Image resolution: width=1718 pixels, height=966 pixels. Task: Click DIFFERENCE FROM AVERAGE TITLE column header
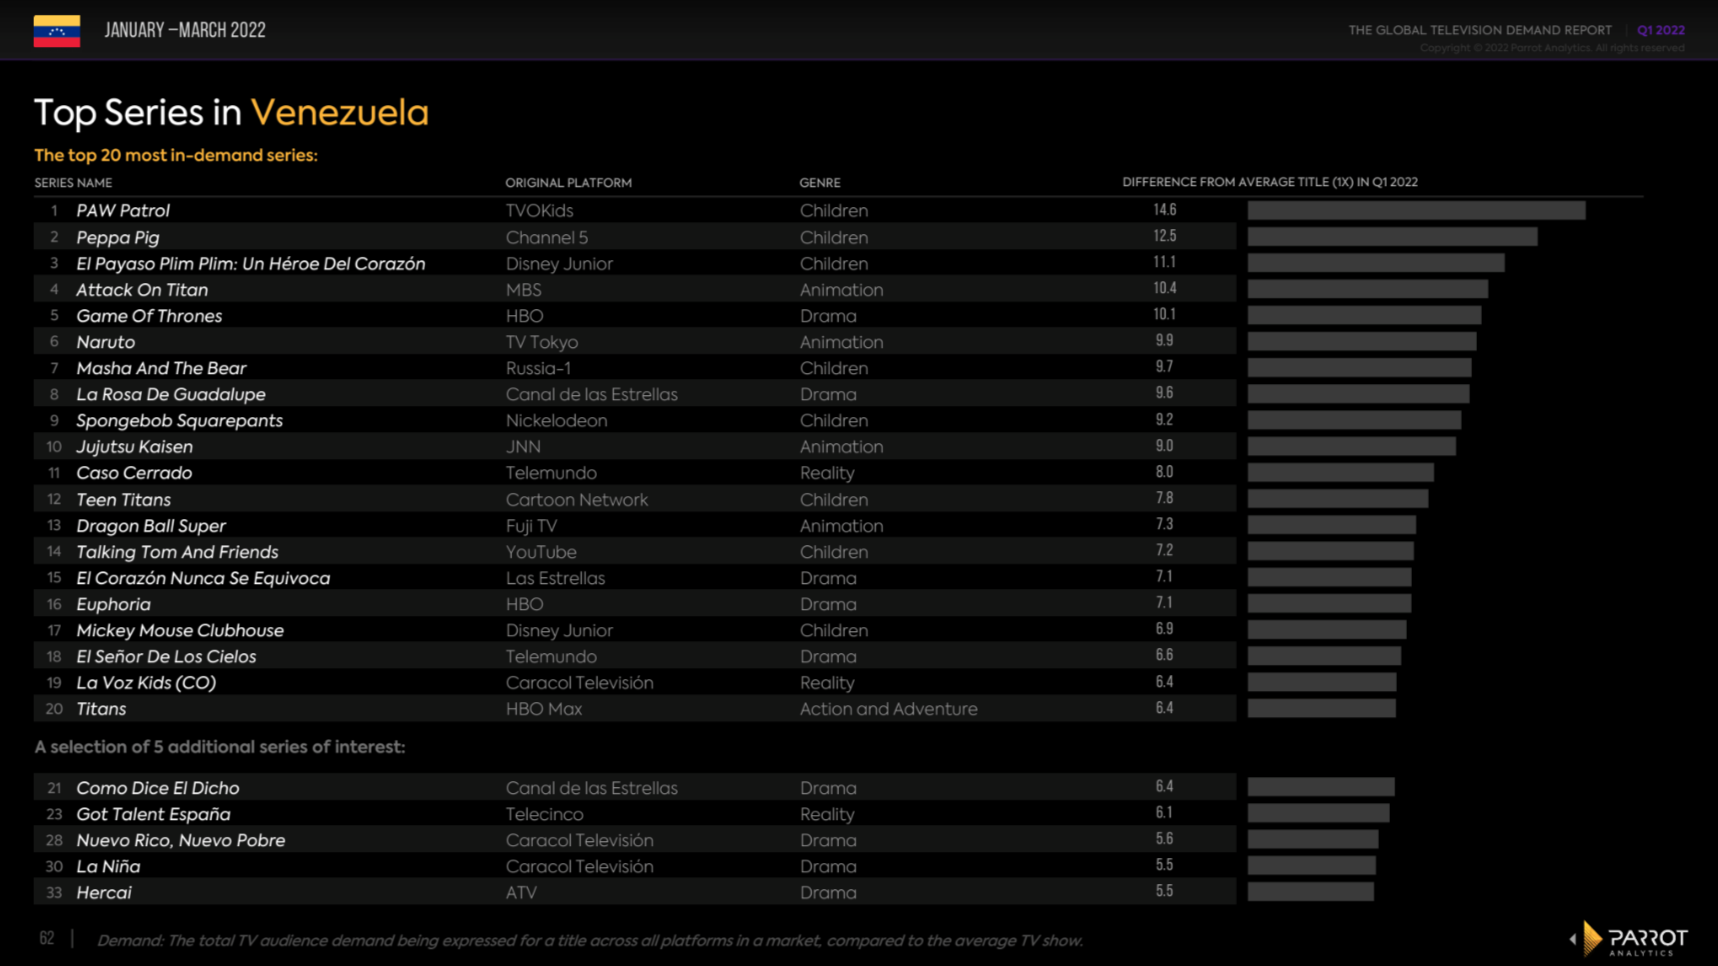coord(1270,182)
